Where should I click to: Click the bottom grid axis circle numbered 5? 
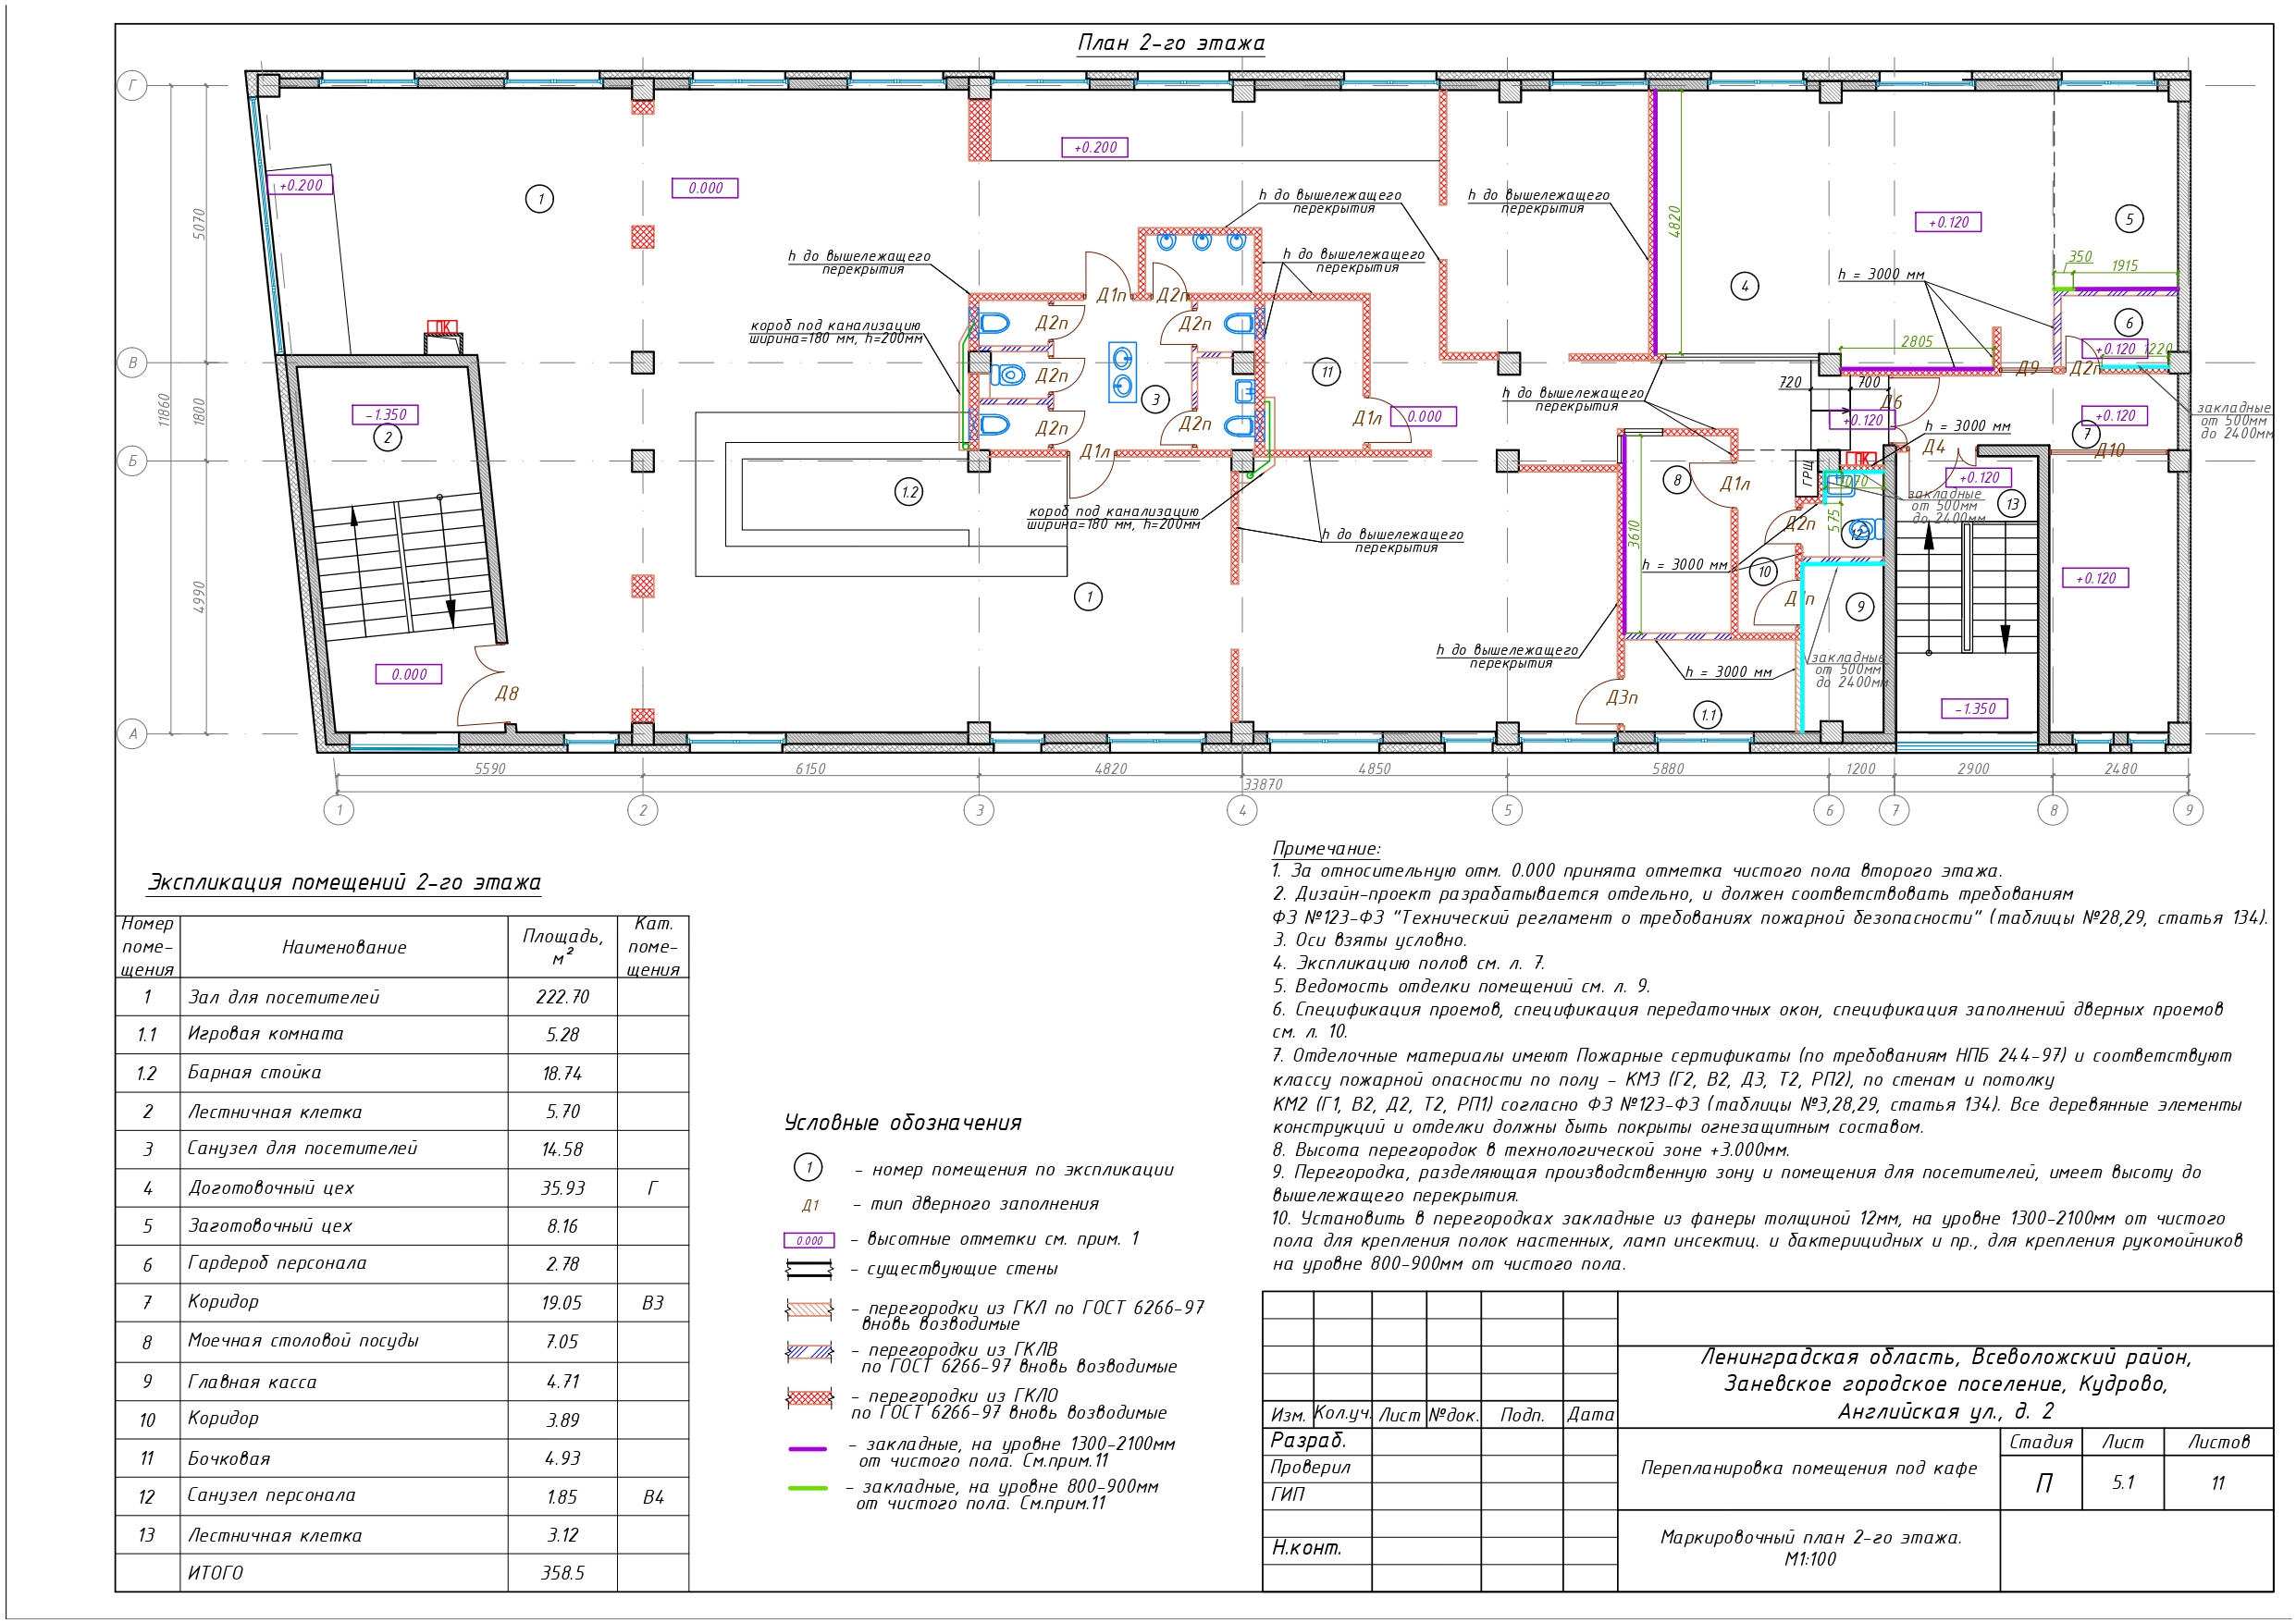1507,810
